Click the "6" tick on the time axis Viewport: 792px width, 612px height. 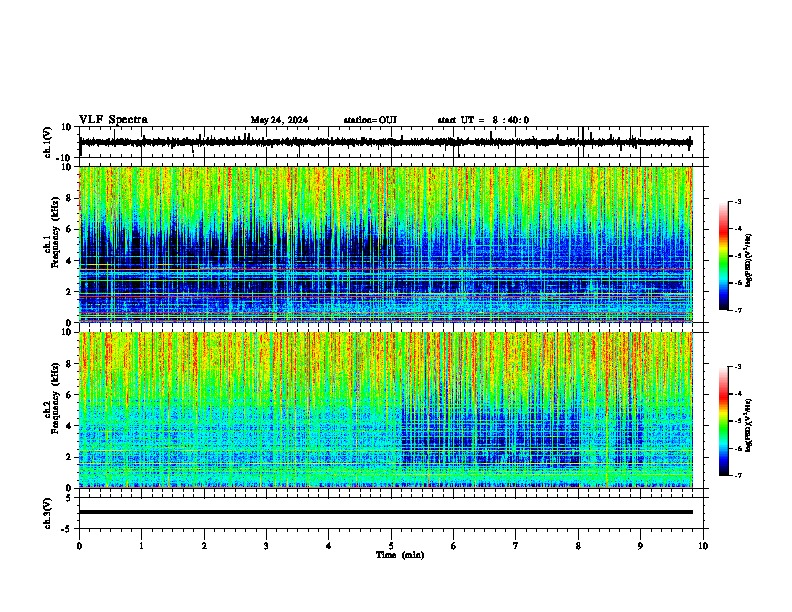[454, 546]
